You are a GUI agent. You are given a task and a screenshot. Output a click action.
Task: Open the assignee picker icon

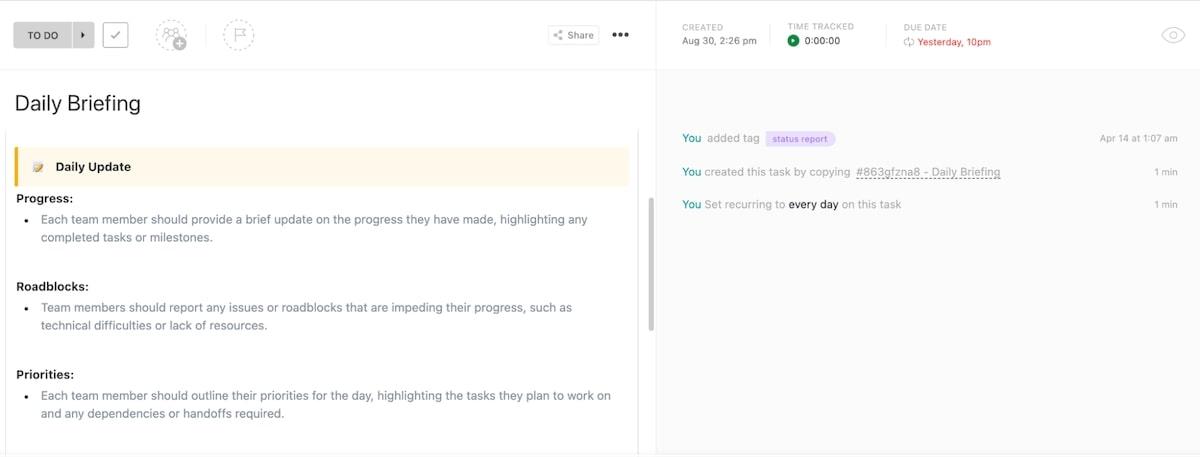tap(171, 35)
